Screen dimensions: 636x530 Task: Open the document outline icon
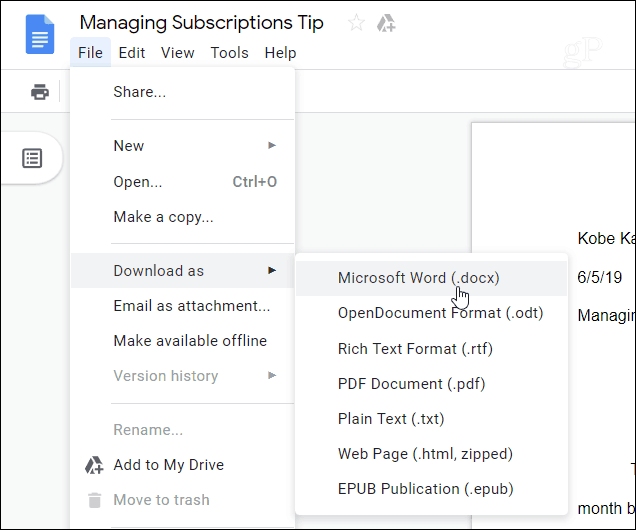pos(32,158)
